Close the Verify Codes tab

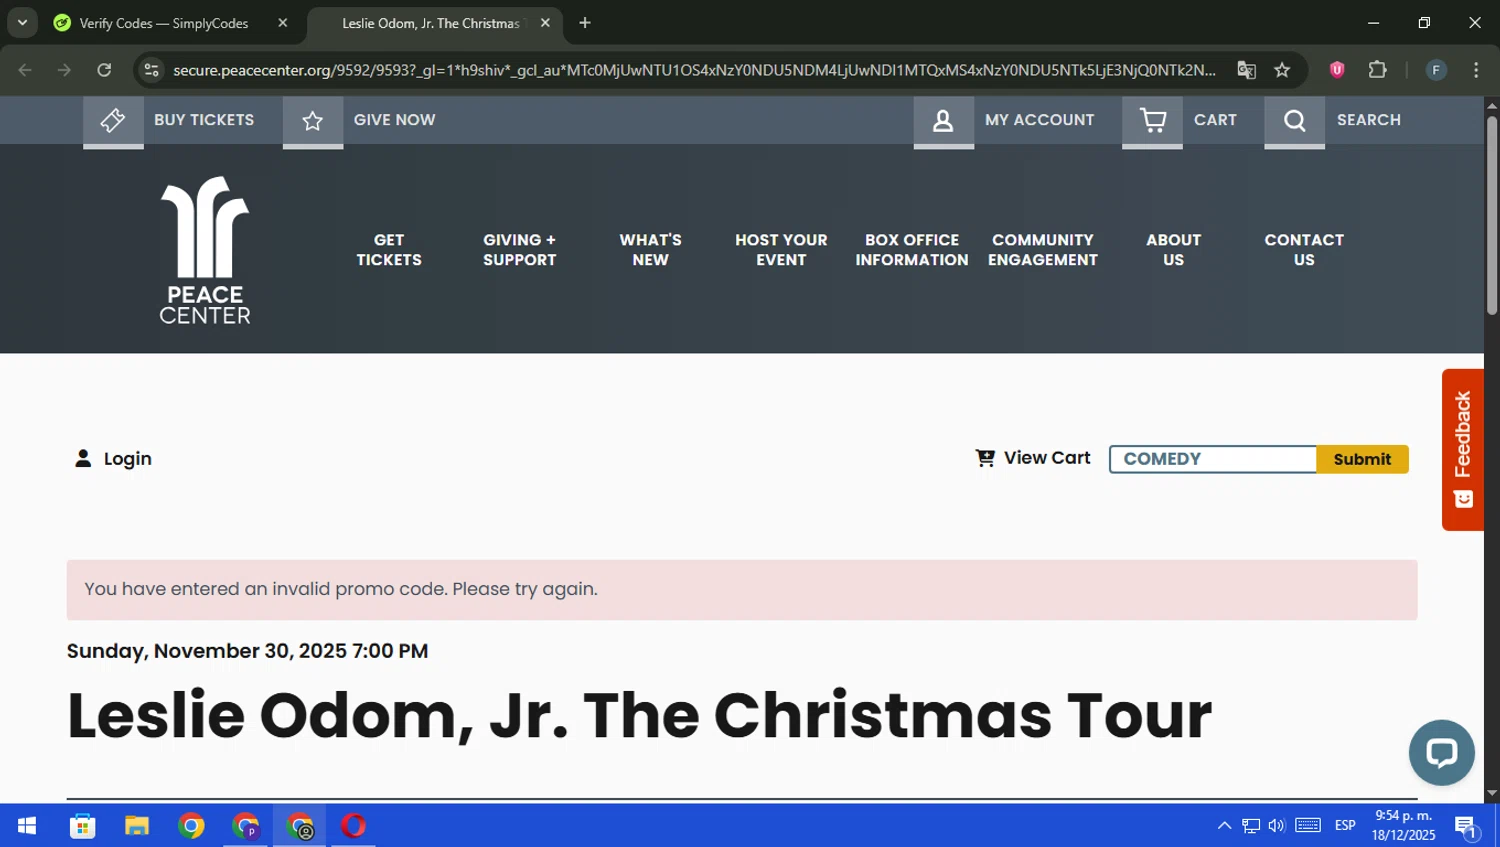(283, 23)
